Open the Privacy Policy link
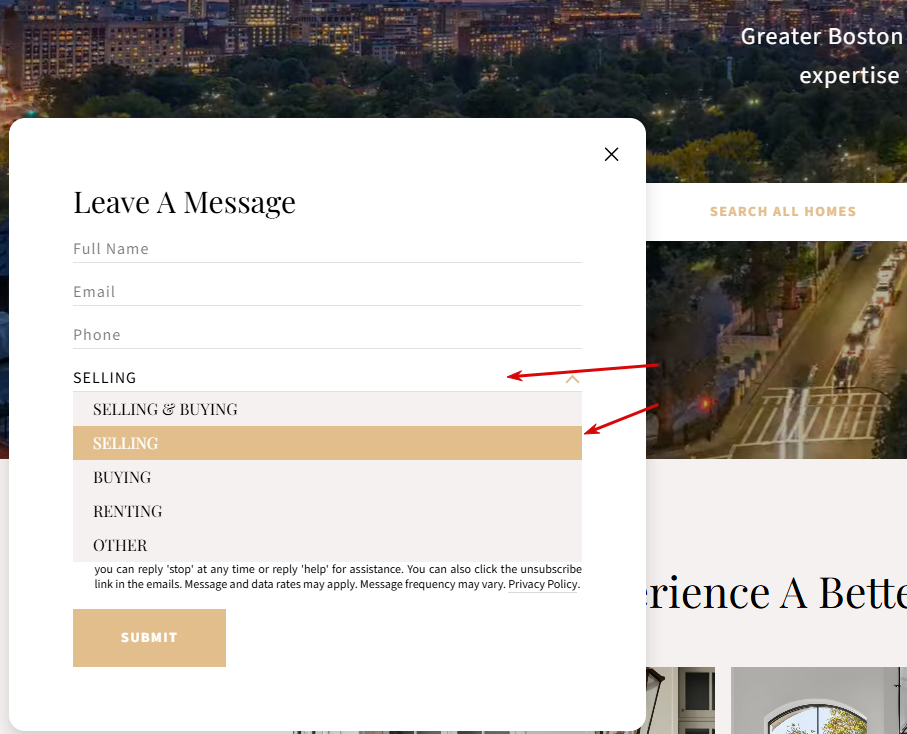This screenshot has width=907, height=734. (x=543, y=585)
